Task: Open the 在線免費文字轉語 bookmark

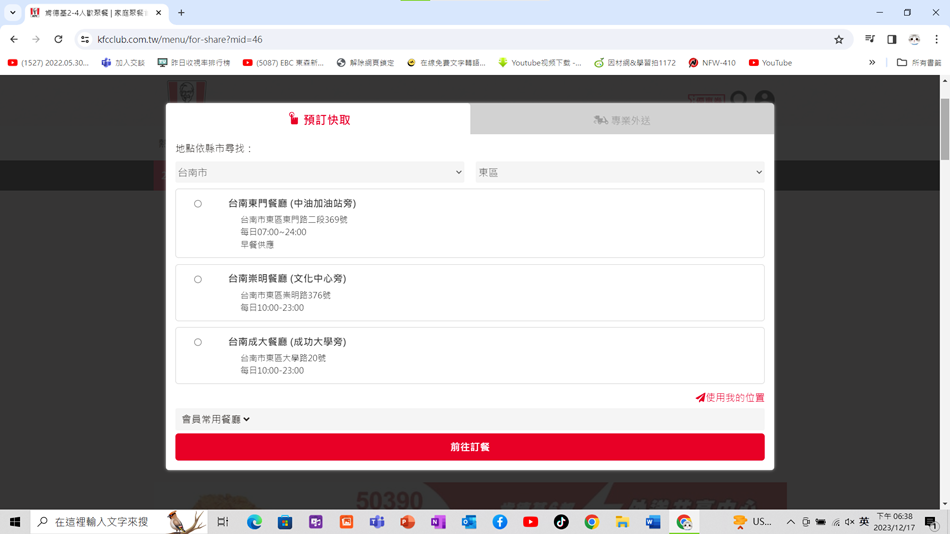Action: click(x=447, y=62)
